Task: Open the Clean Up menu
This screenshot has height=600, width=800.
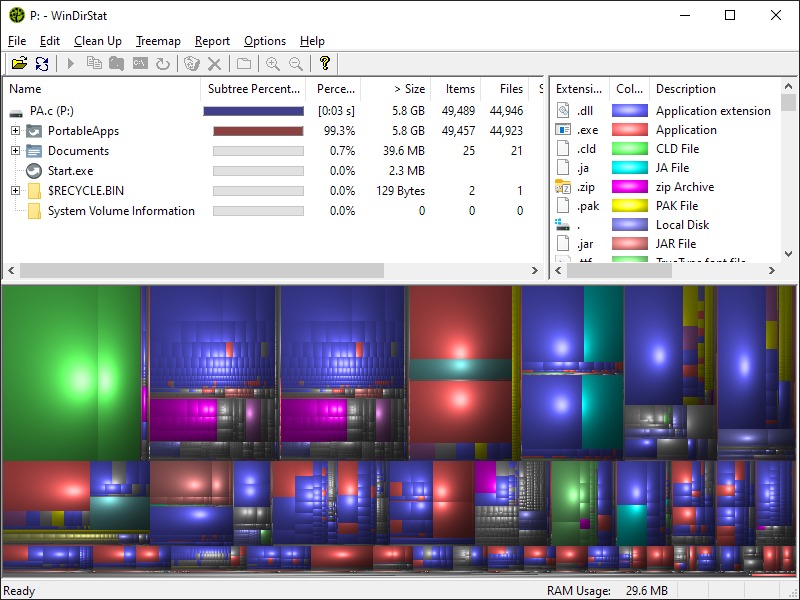Action: point(98,41)
